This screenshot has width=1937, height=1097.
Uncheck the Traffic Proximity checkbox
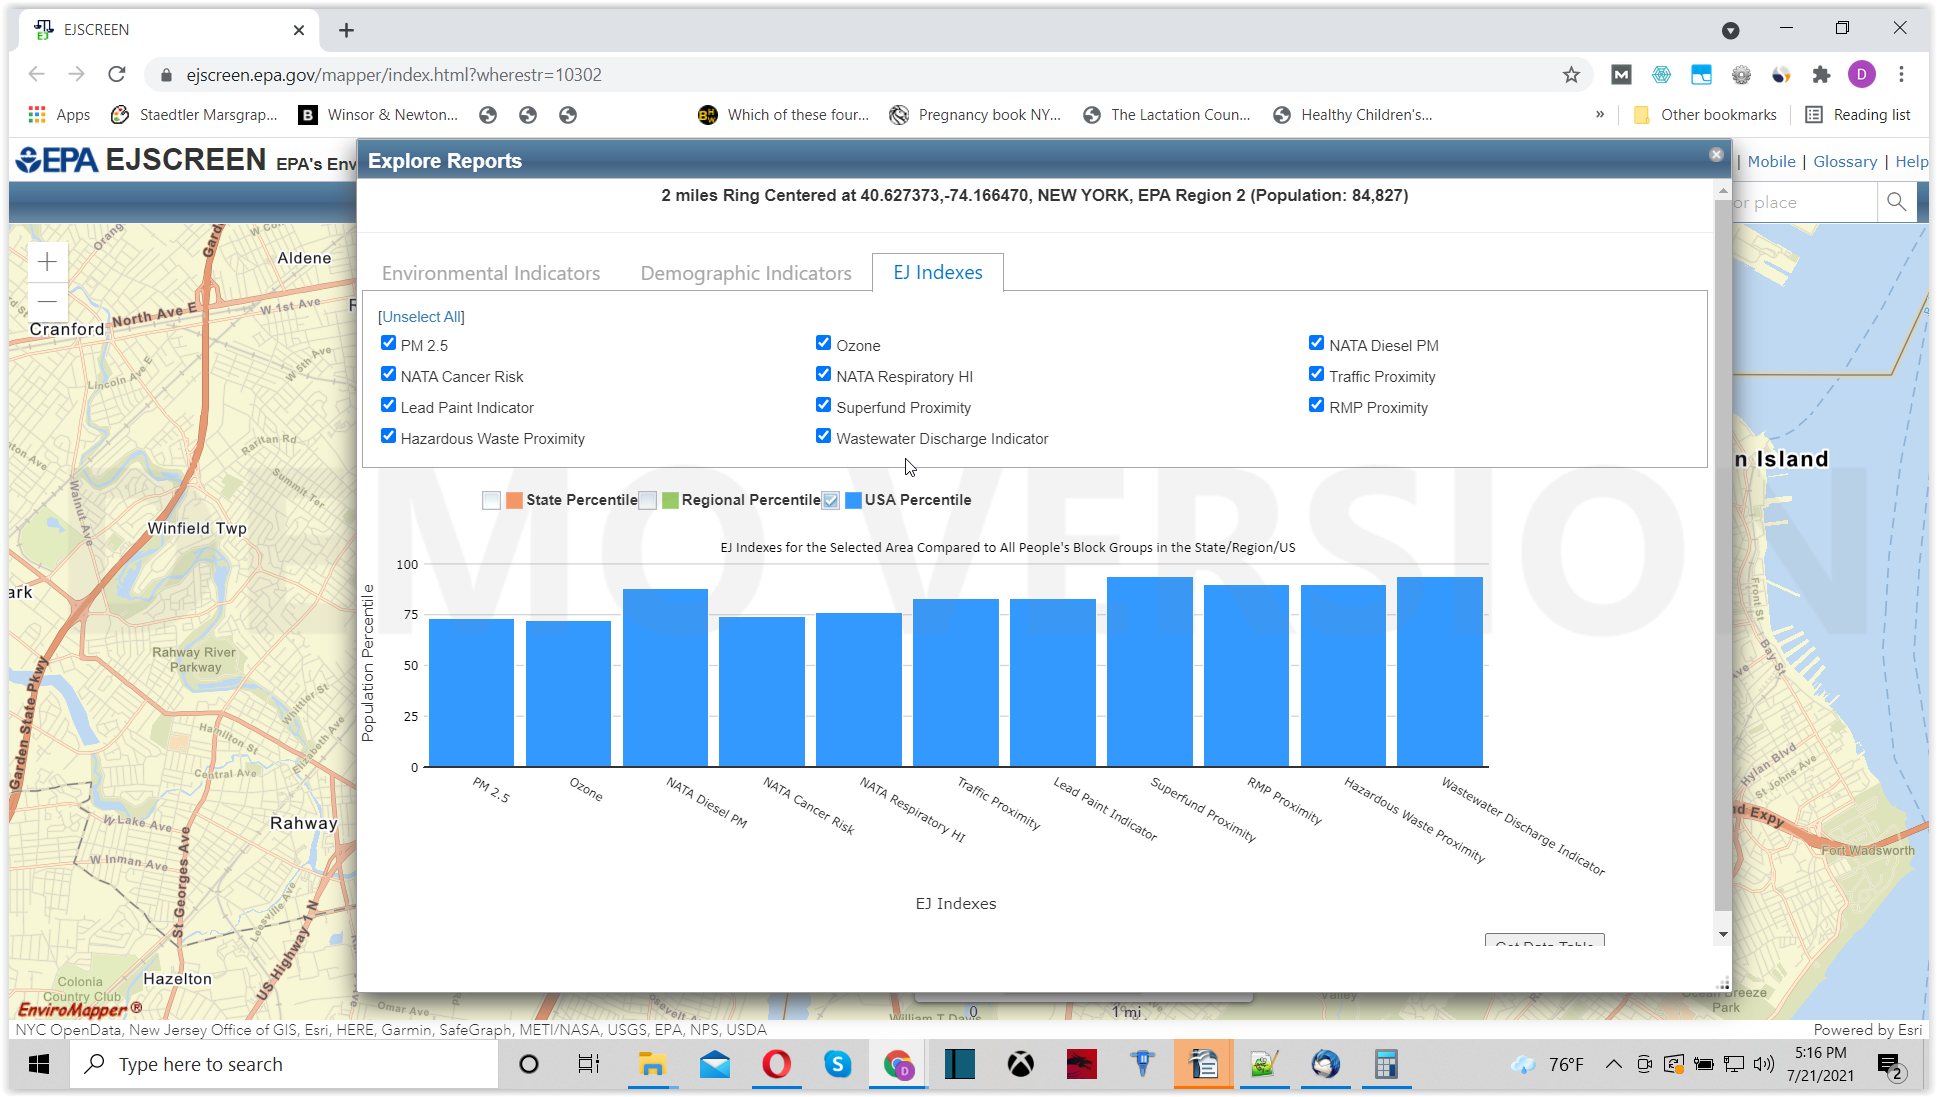(x=1316, y=374)
